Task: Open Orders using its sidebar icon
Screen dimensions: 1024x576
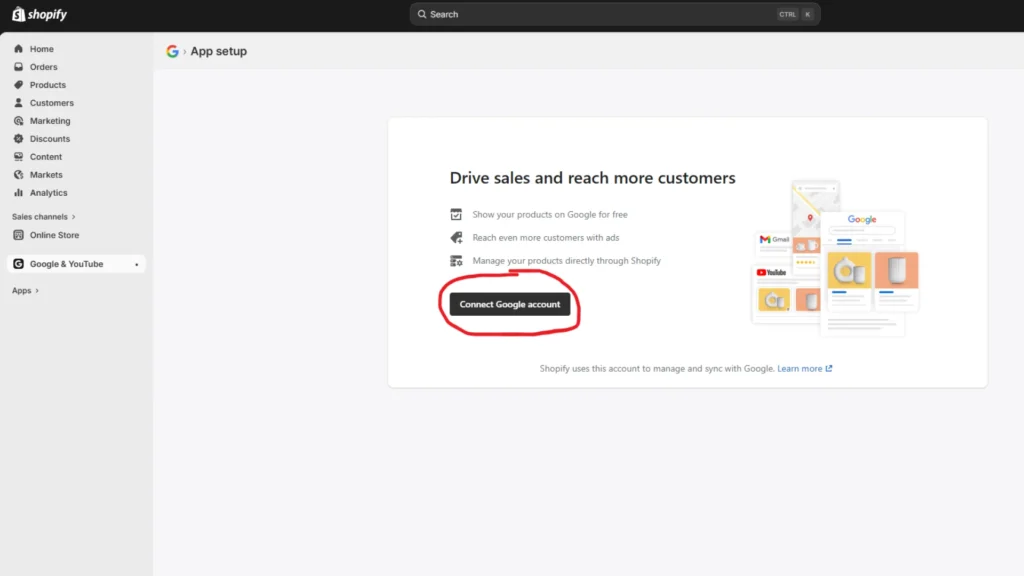Action: click(x=20, y=66)
